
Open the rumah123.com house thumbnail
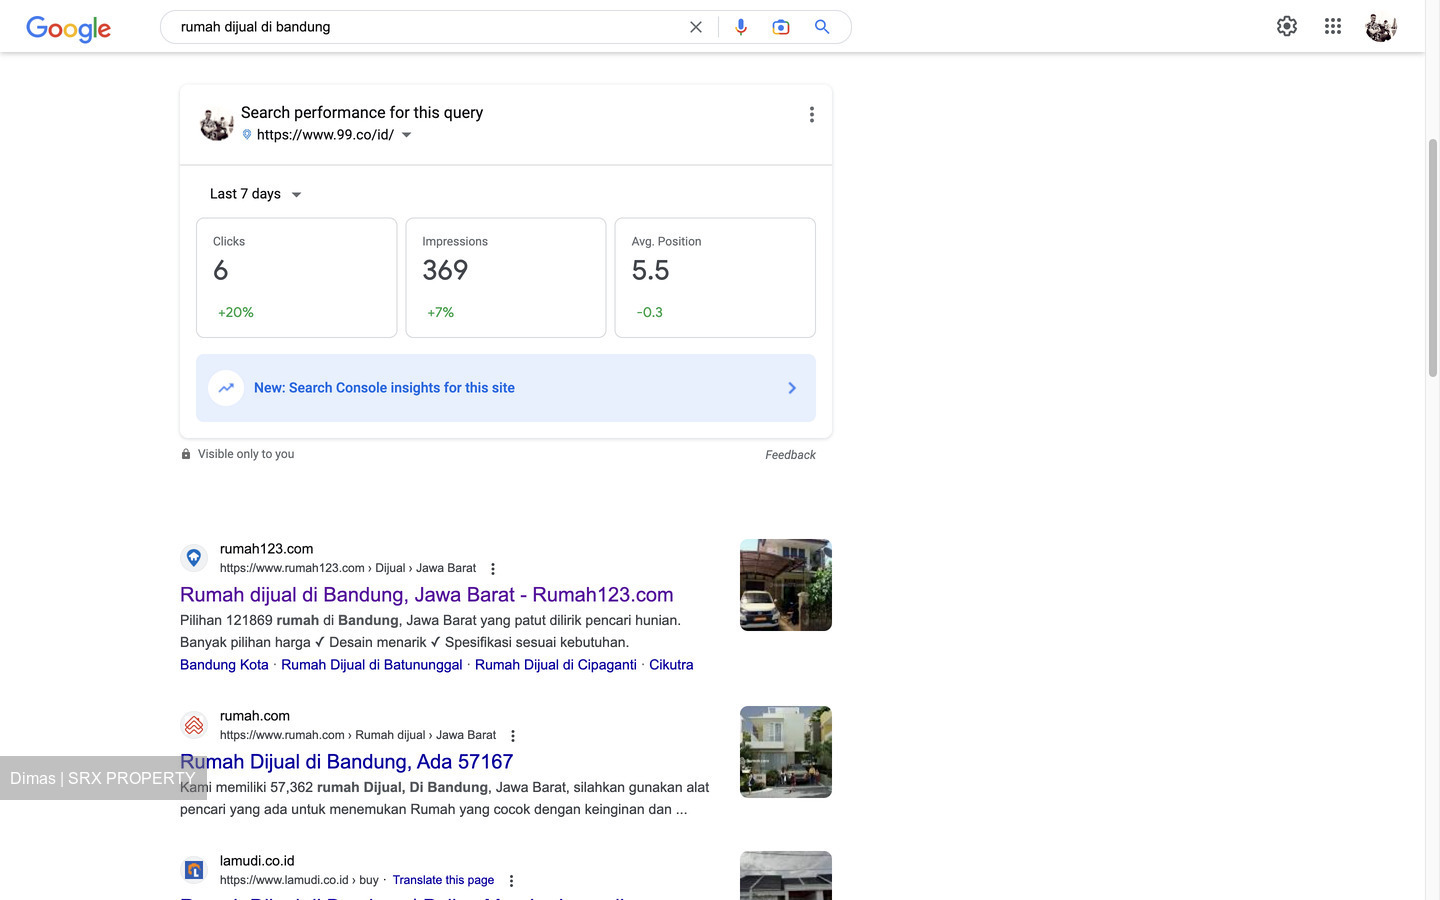[786, 585]
